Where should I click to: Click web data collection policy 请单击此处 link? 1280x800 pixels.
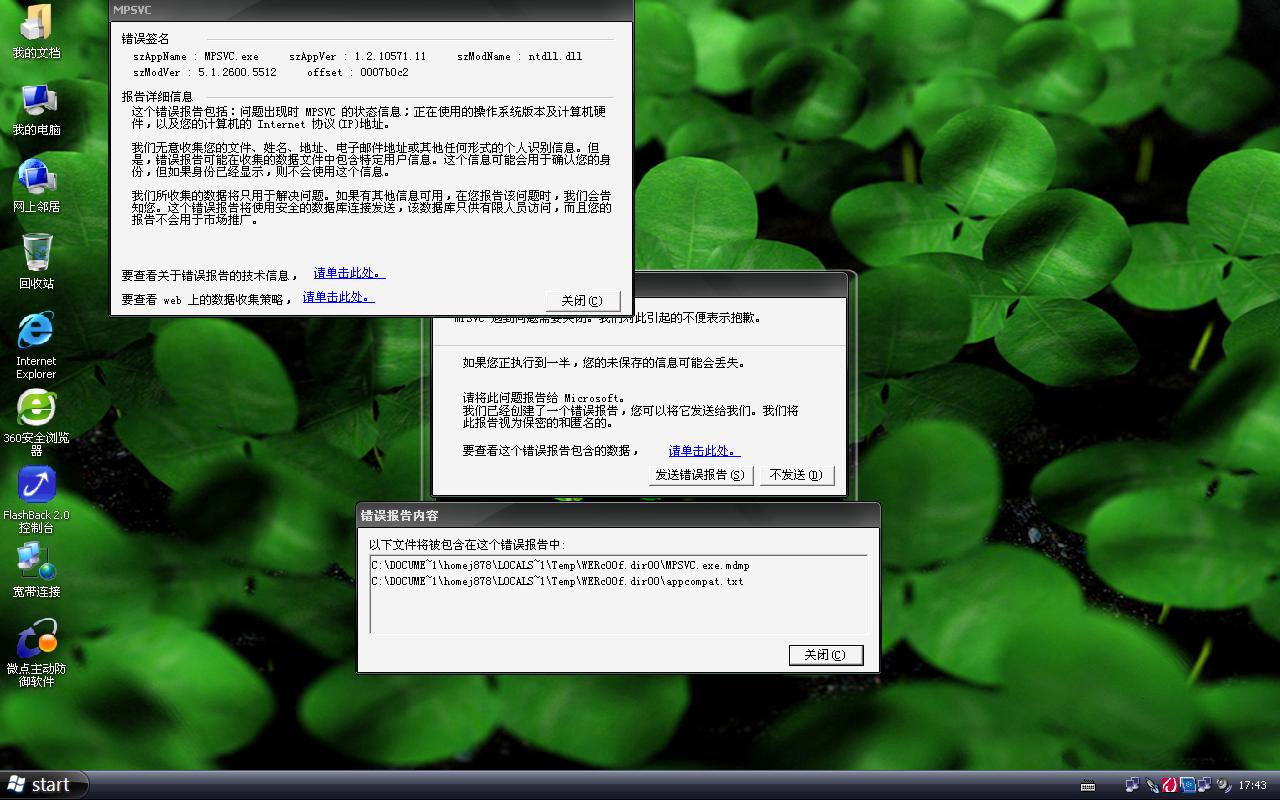(338, 297)
